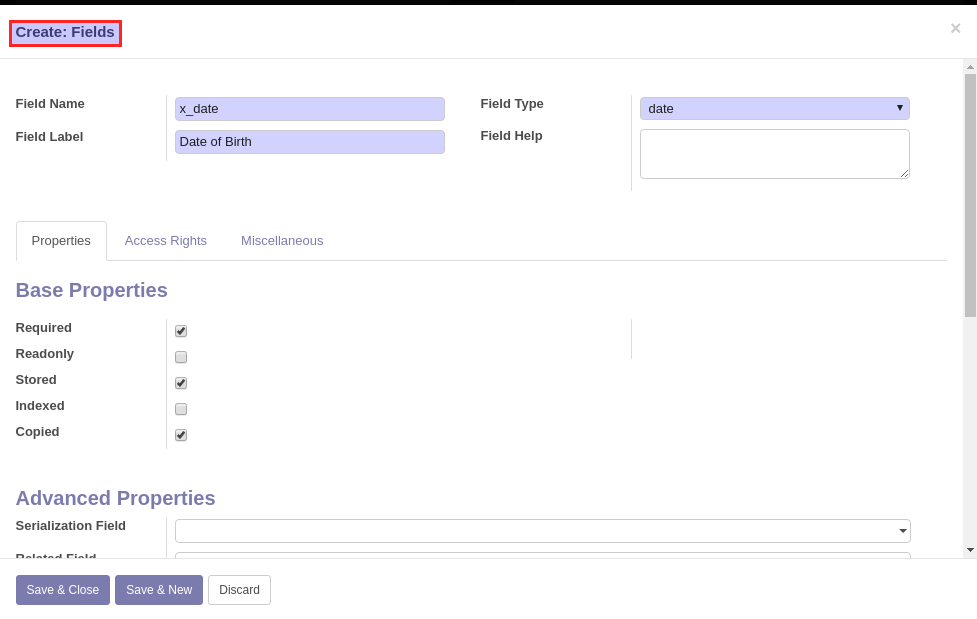
Task: Discard the new field
Action: (x=239, y=590)
